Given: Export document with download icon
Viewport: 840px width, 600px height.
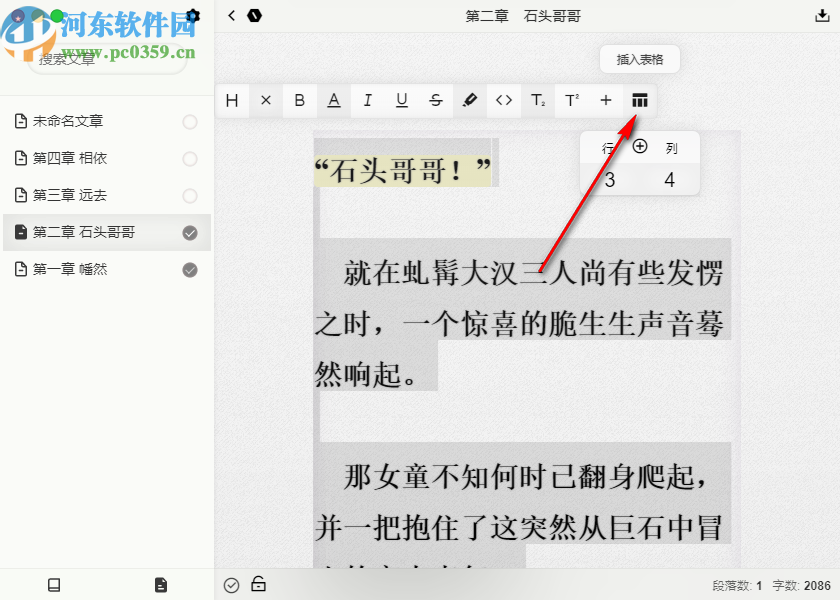Looking at the screenshot, I should [822, 16].
